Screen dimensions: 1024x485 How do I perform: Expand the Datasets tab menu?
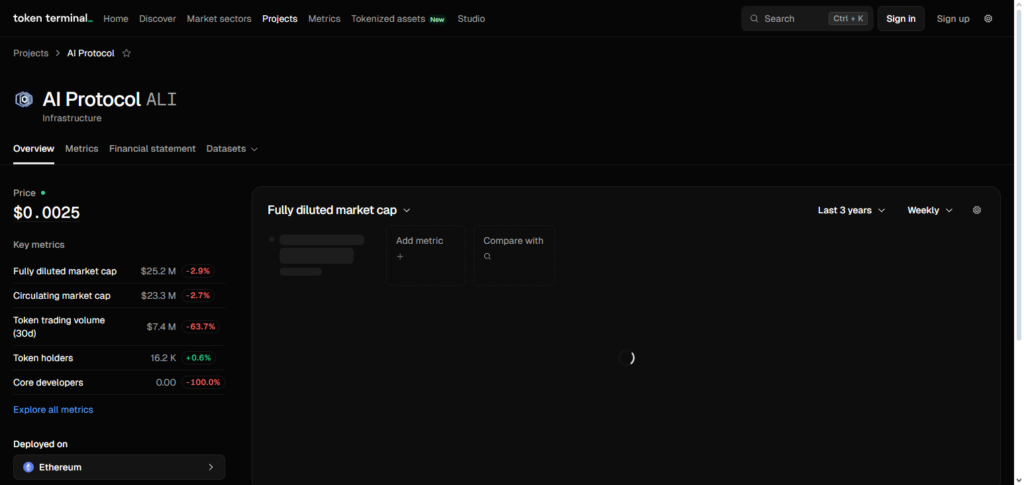(x=232, y=149)
